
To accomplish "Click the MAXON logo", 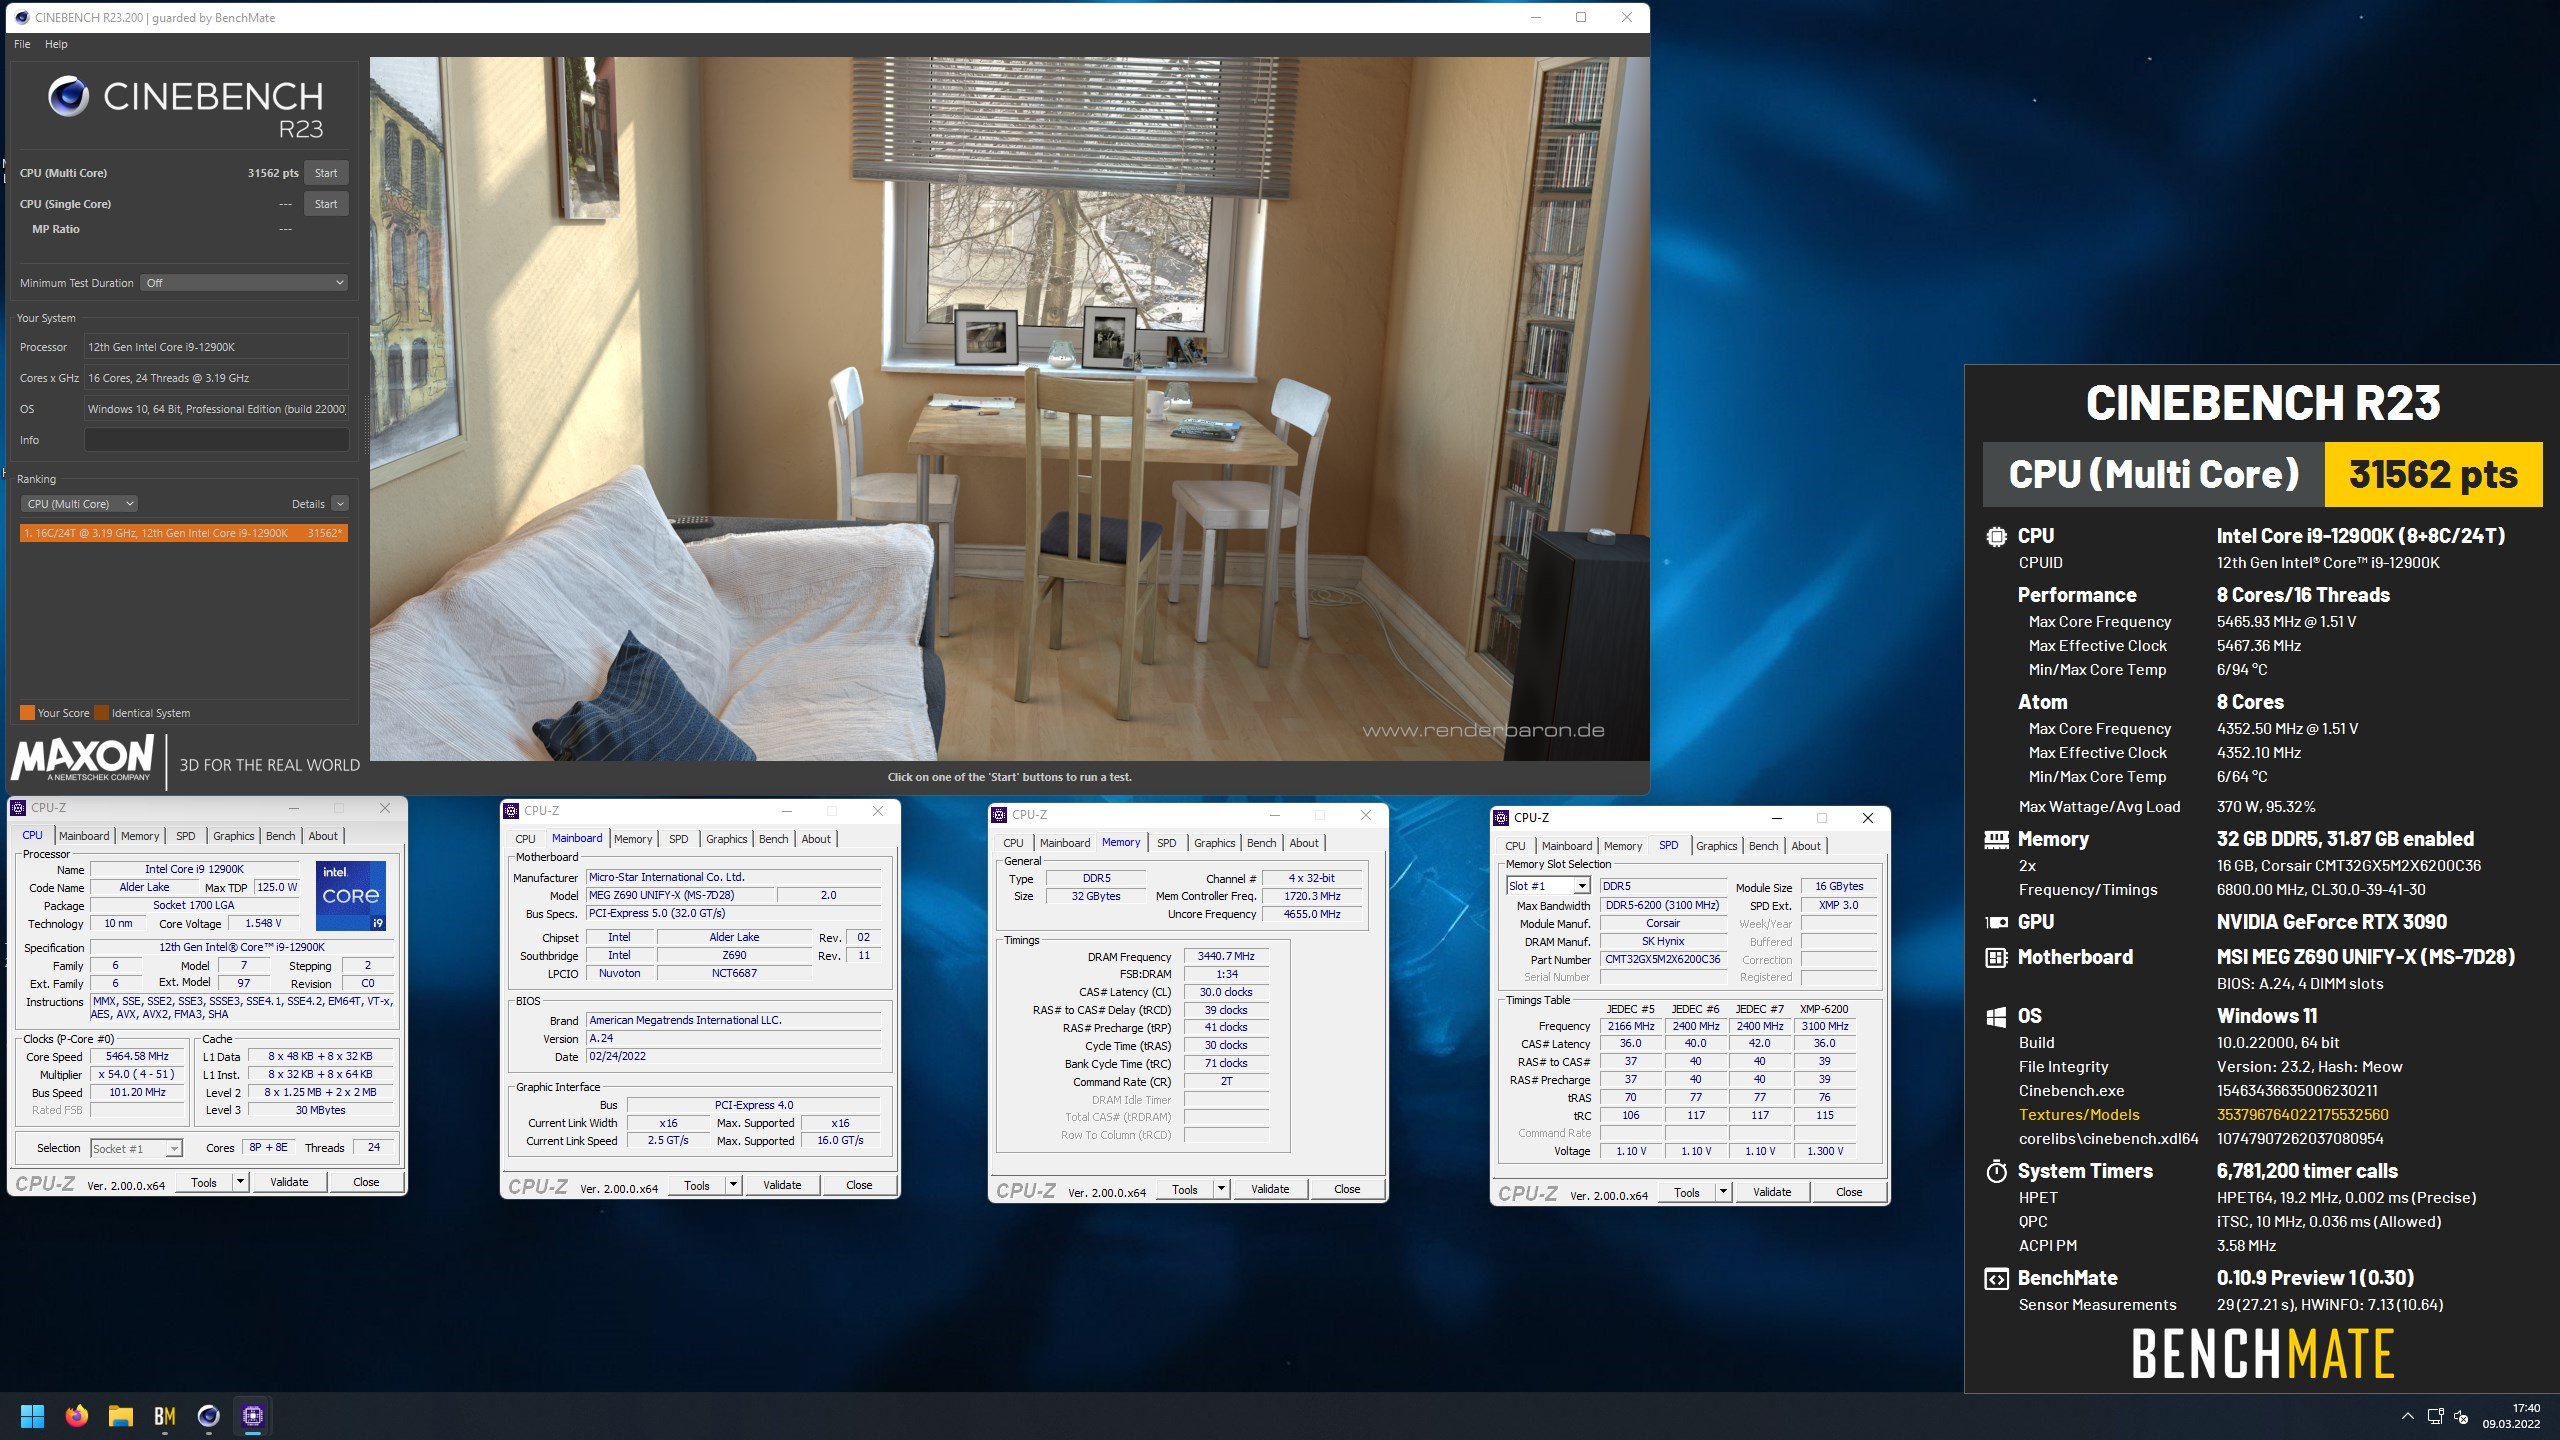I will [83, 758].
